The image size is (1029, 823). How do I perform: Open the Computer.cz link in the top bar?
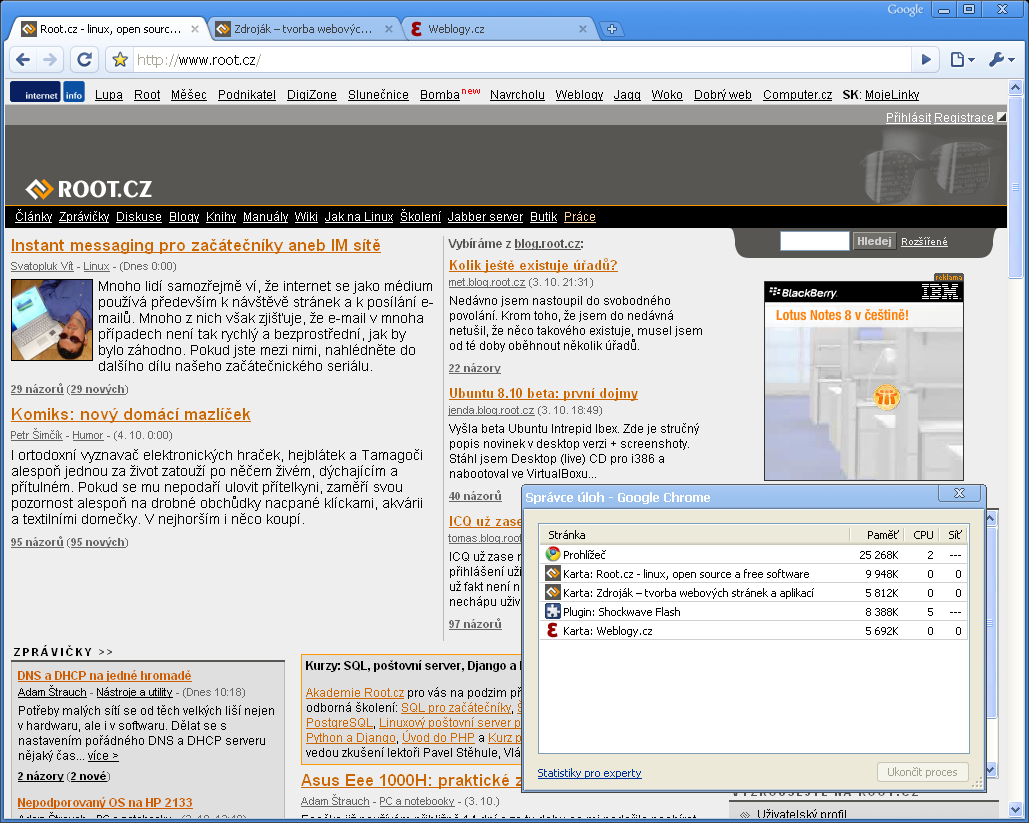797,95
